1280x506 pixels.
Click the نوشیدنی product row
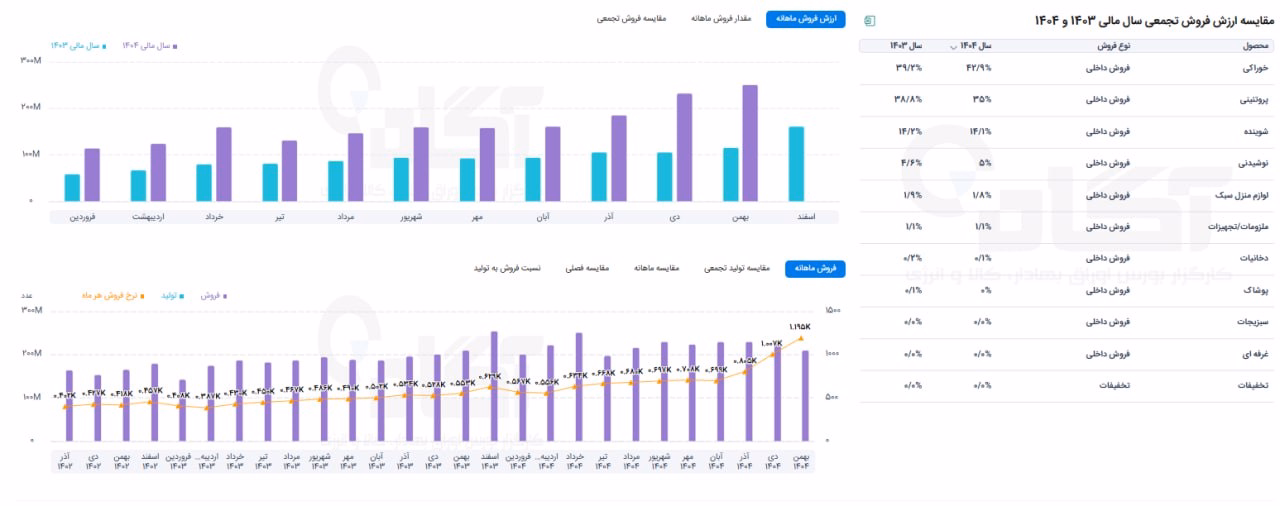1066,163
